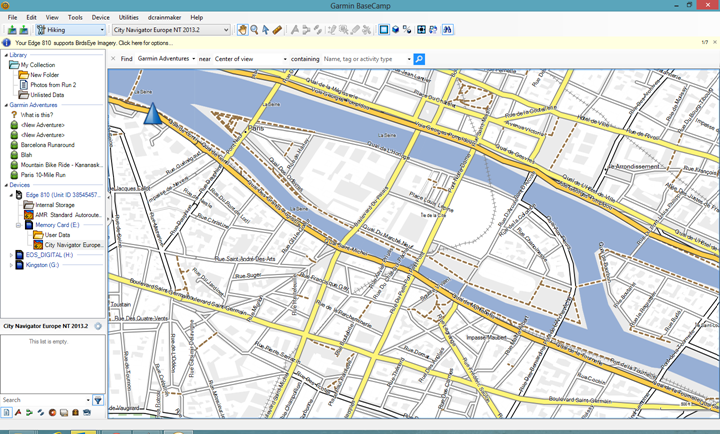Toggle the tracks filter icon
Viewport: 720px width, 434px height.
(x=41, y=412)
